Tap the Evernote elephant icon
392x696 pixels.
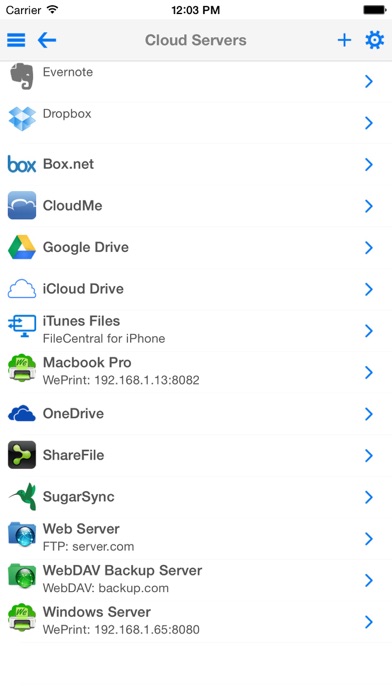click(x=21, y=76)
